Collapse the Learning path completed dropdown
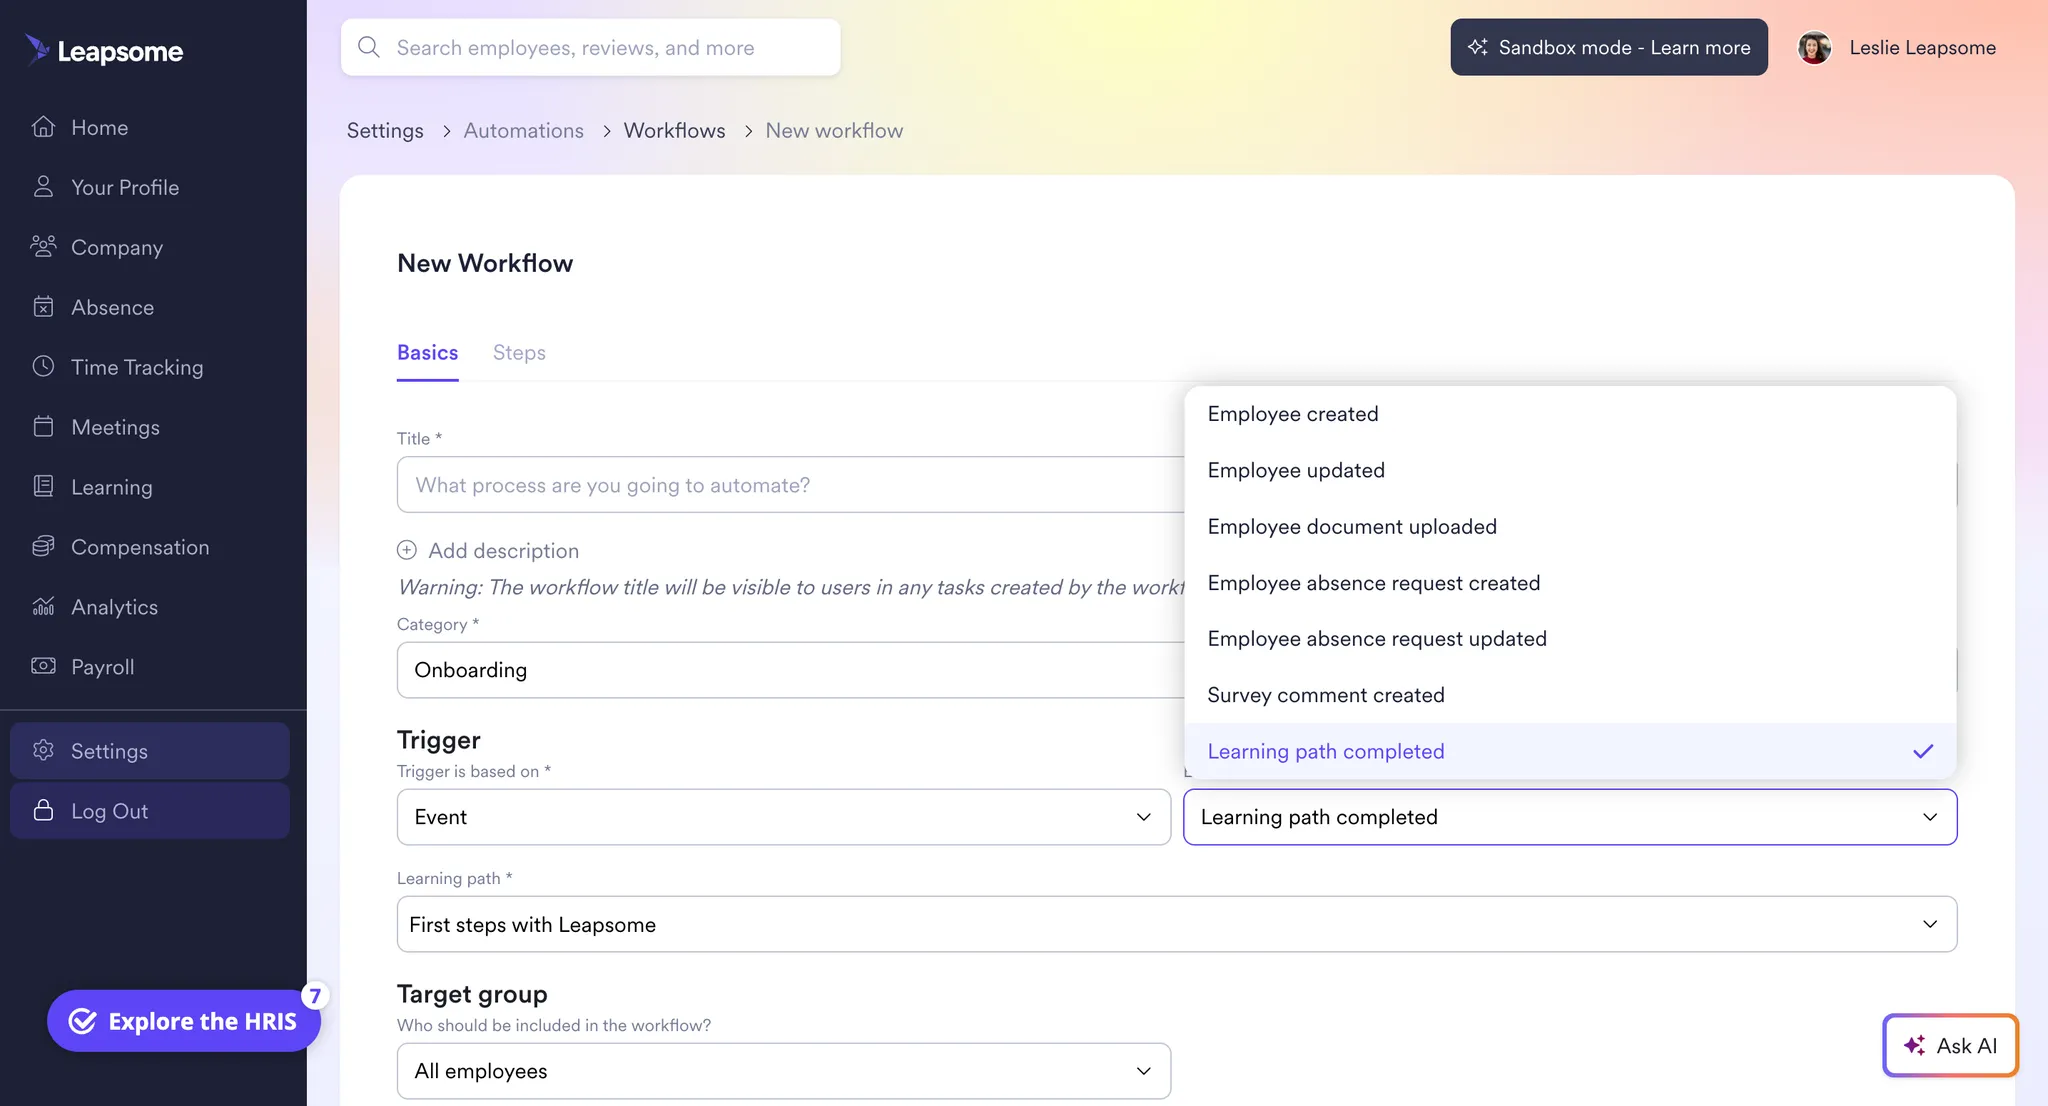This screenshot has width=2048, height=1106. pos(1570,817)
